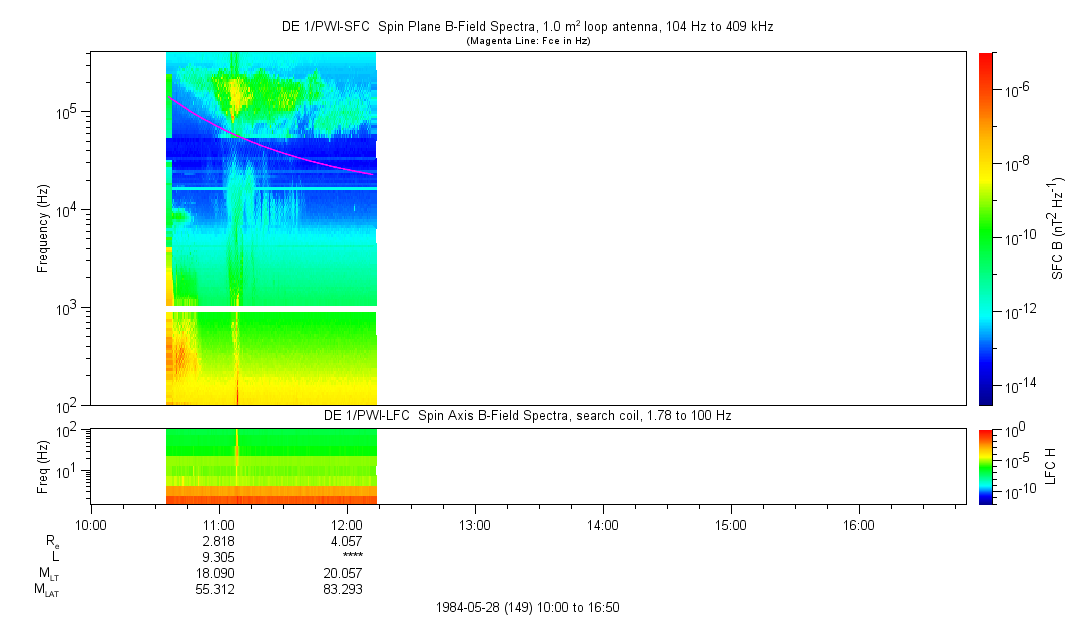Select the 15:00 time axis tick label
The height and width of the screenshot is (620, 1083).
pyautogui.click(x=730, y=524)
